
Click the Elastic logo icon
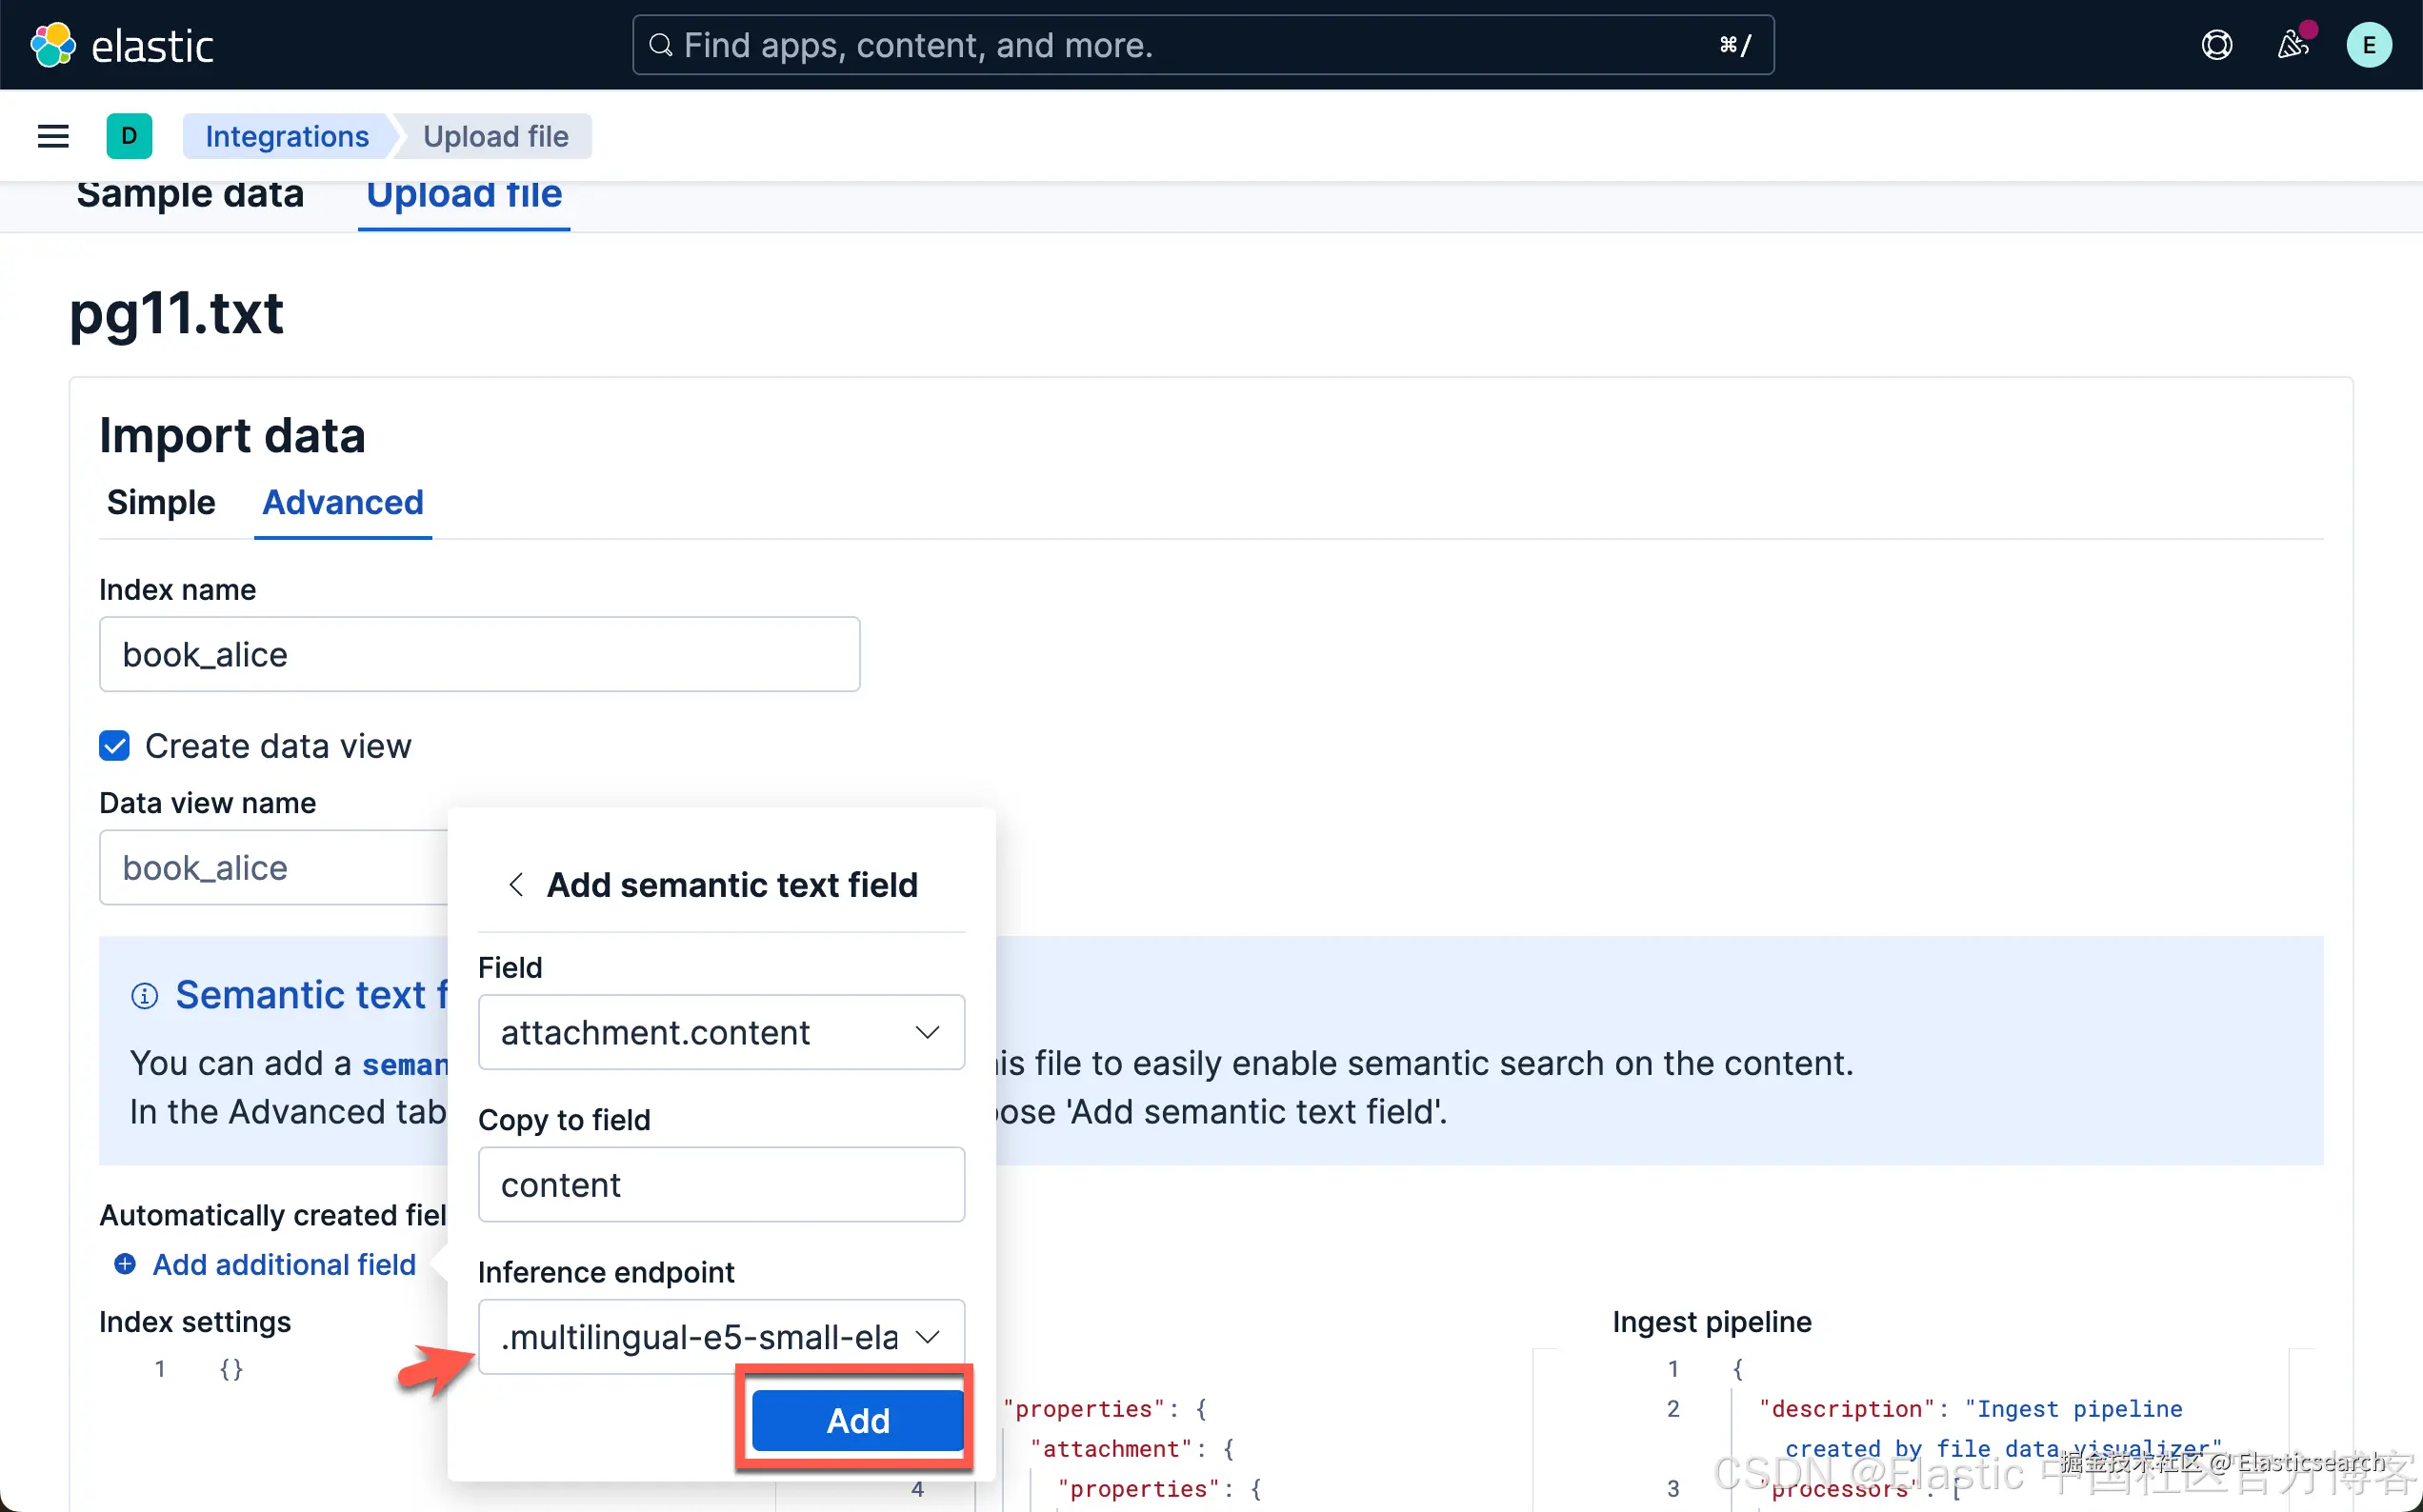pos(53,45)
